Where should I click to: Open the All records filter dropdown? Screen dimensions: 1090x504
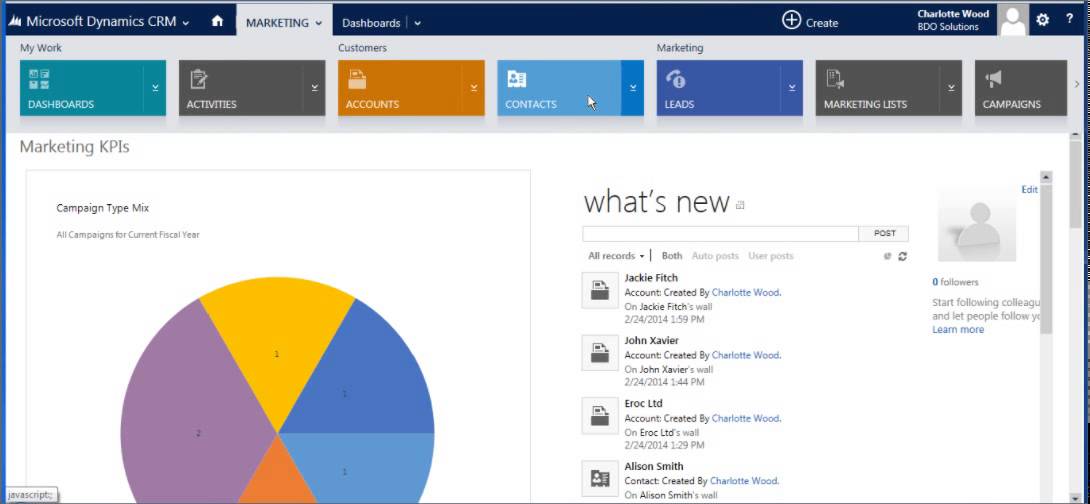point(616,256)
